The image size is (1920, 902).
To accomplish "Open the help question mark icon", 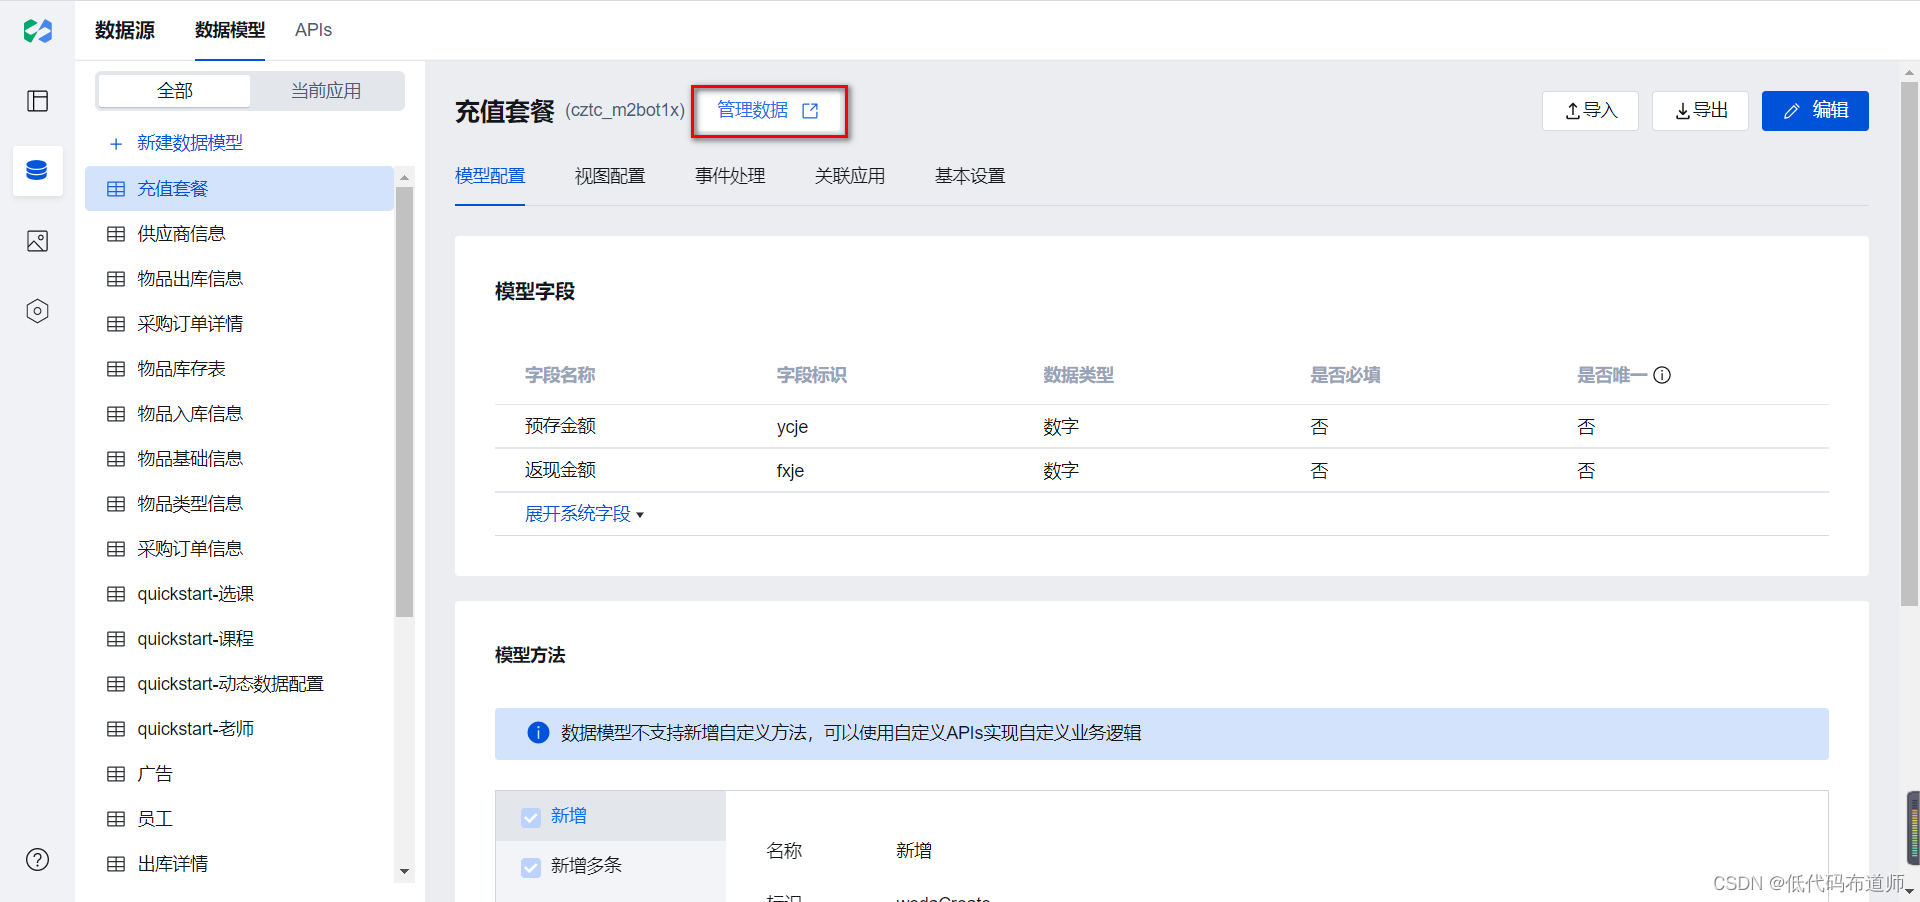I will point(38,859).
